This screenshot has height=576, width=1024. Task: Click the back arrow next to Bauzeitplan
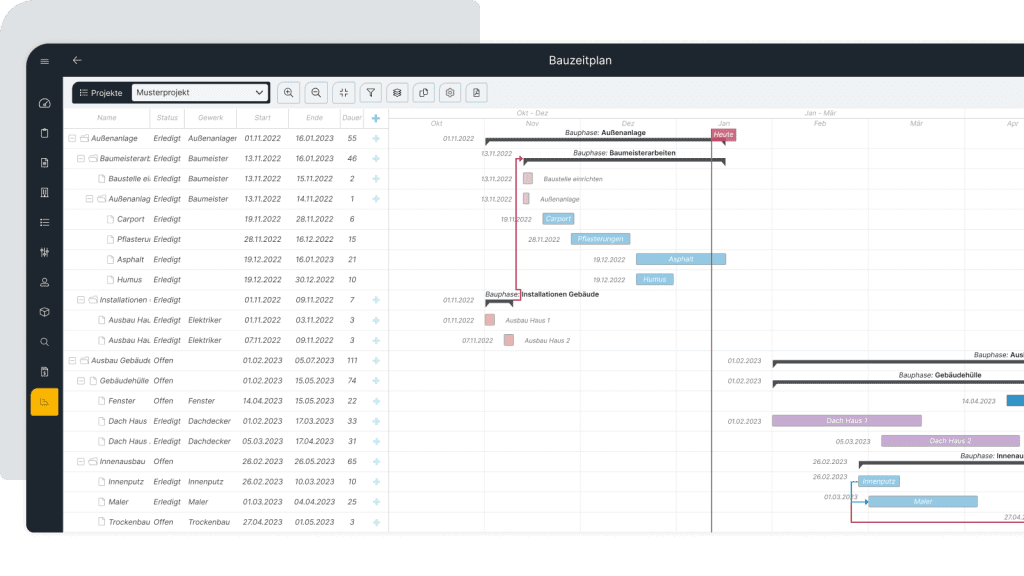tap(78, 60)
